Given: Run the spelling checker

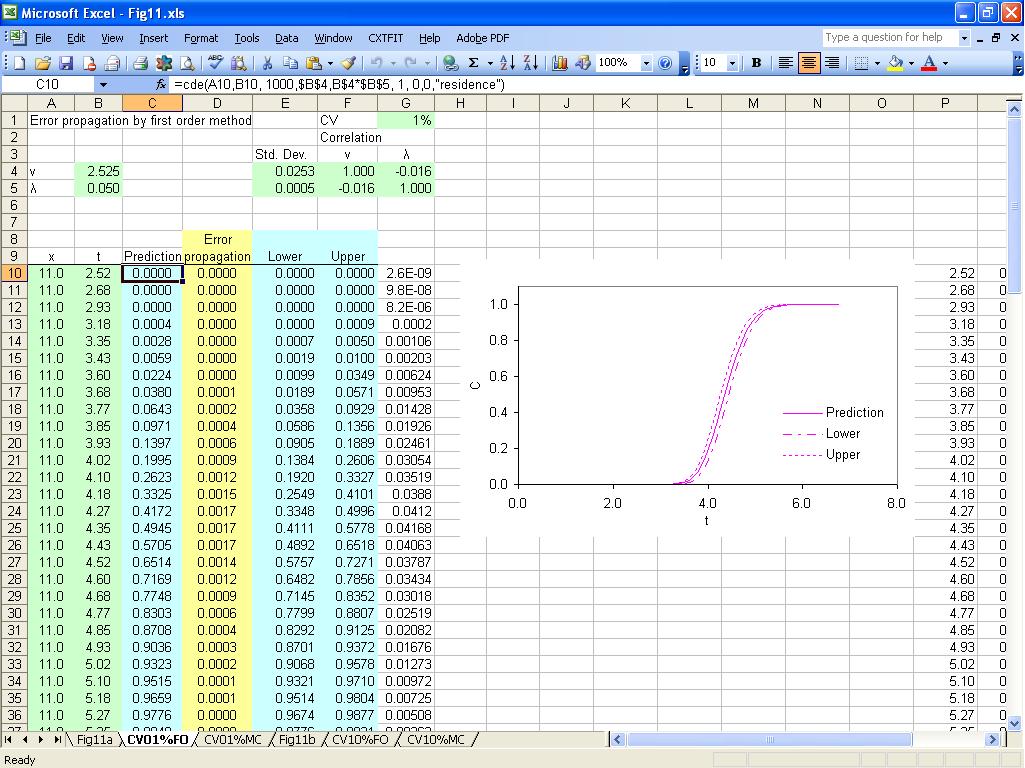Looking at the screenshot, I should pos(213,63).
